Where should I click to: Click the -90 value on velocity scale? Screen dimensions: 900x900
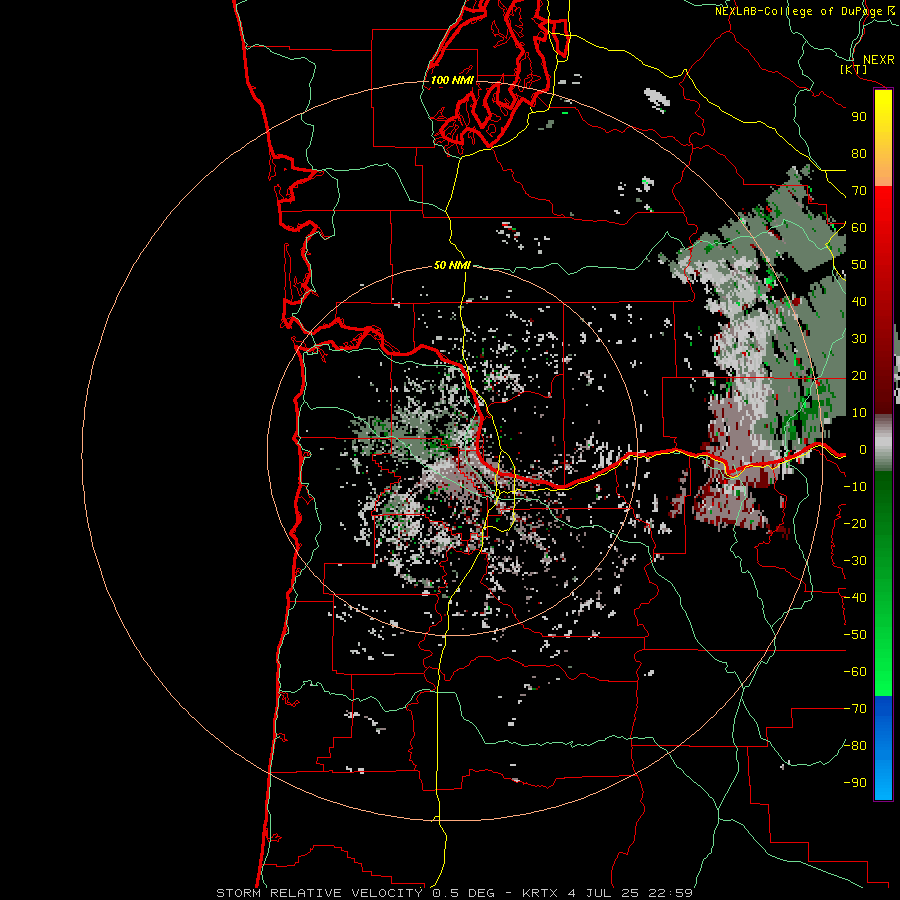click(855, 782)
